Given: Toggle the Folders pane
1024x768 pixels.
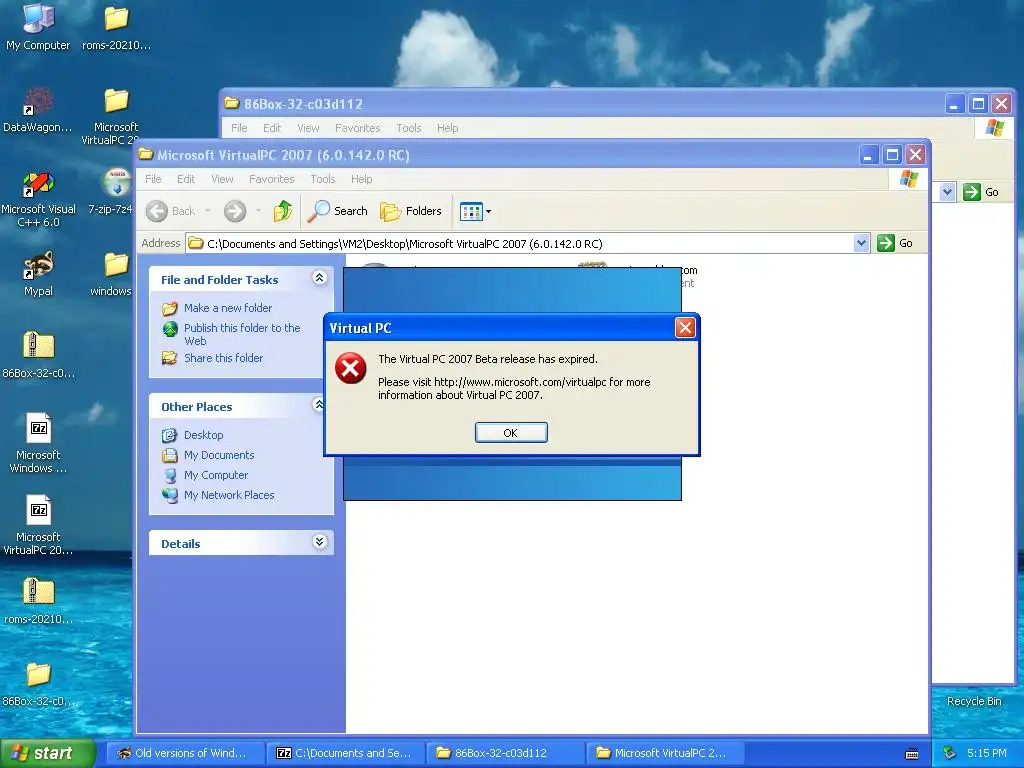Looking at the screenshot, I should click(411, 211).
